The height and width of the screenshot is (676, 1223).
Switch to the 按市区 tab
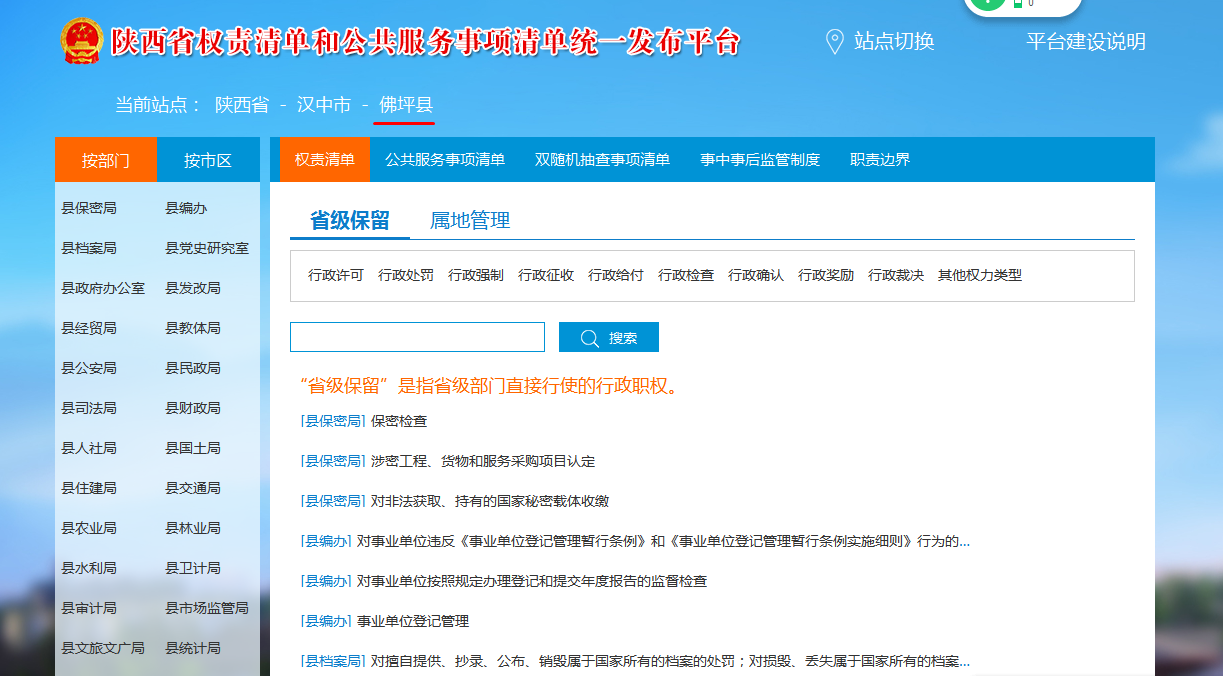pyautogui.click(x=208, y=160)
